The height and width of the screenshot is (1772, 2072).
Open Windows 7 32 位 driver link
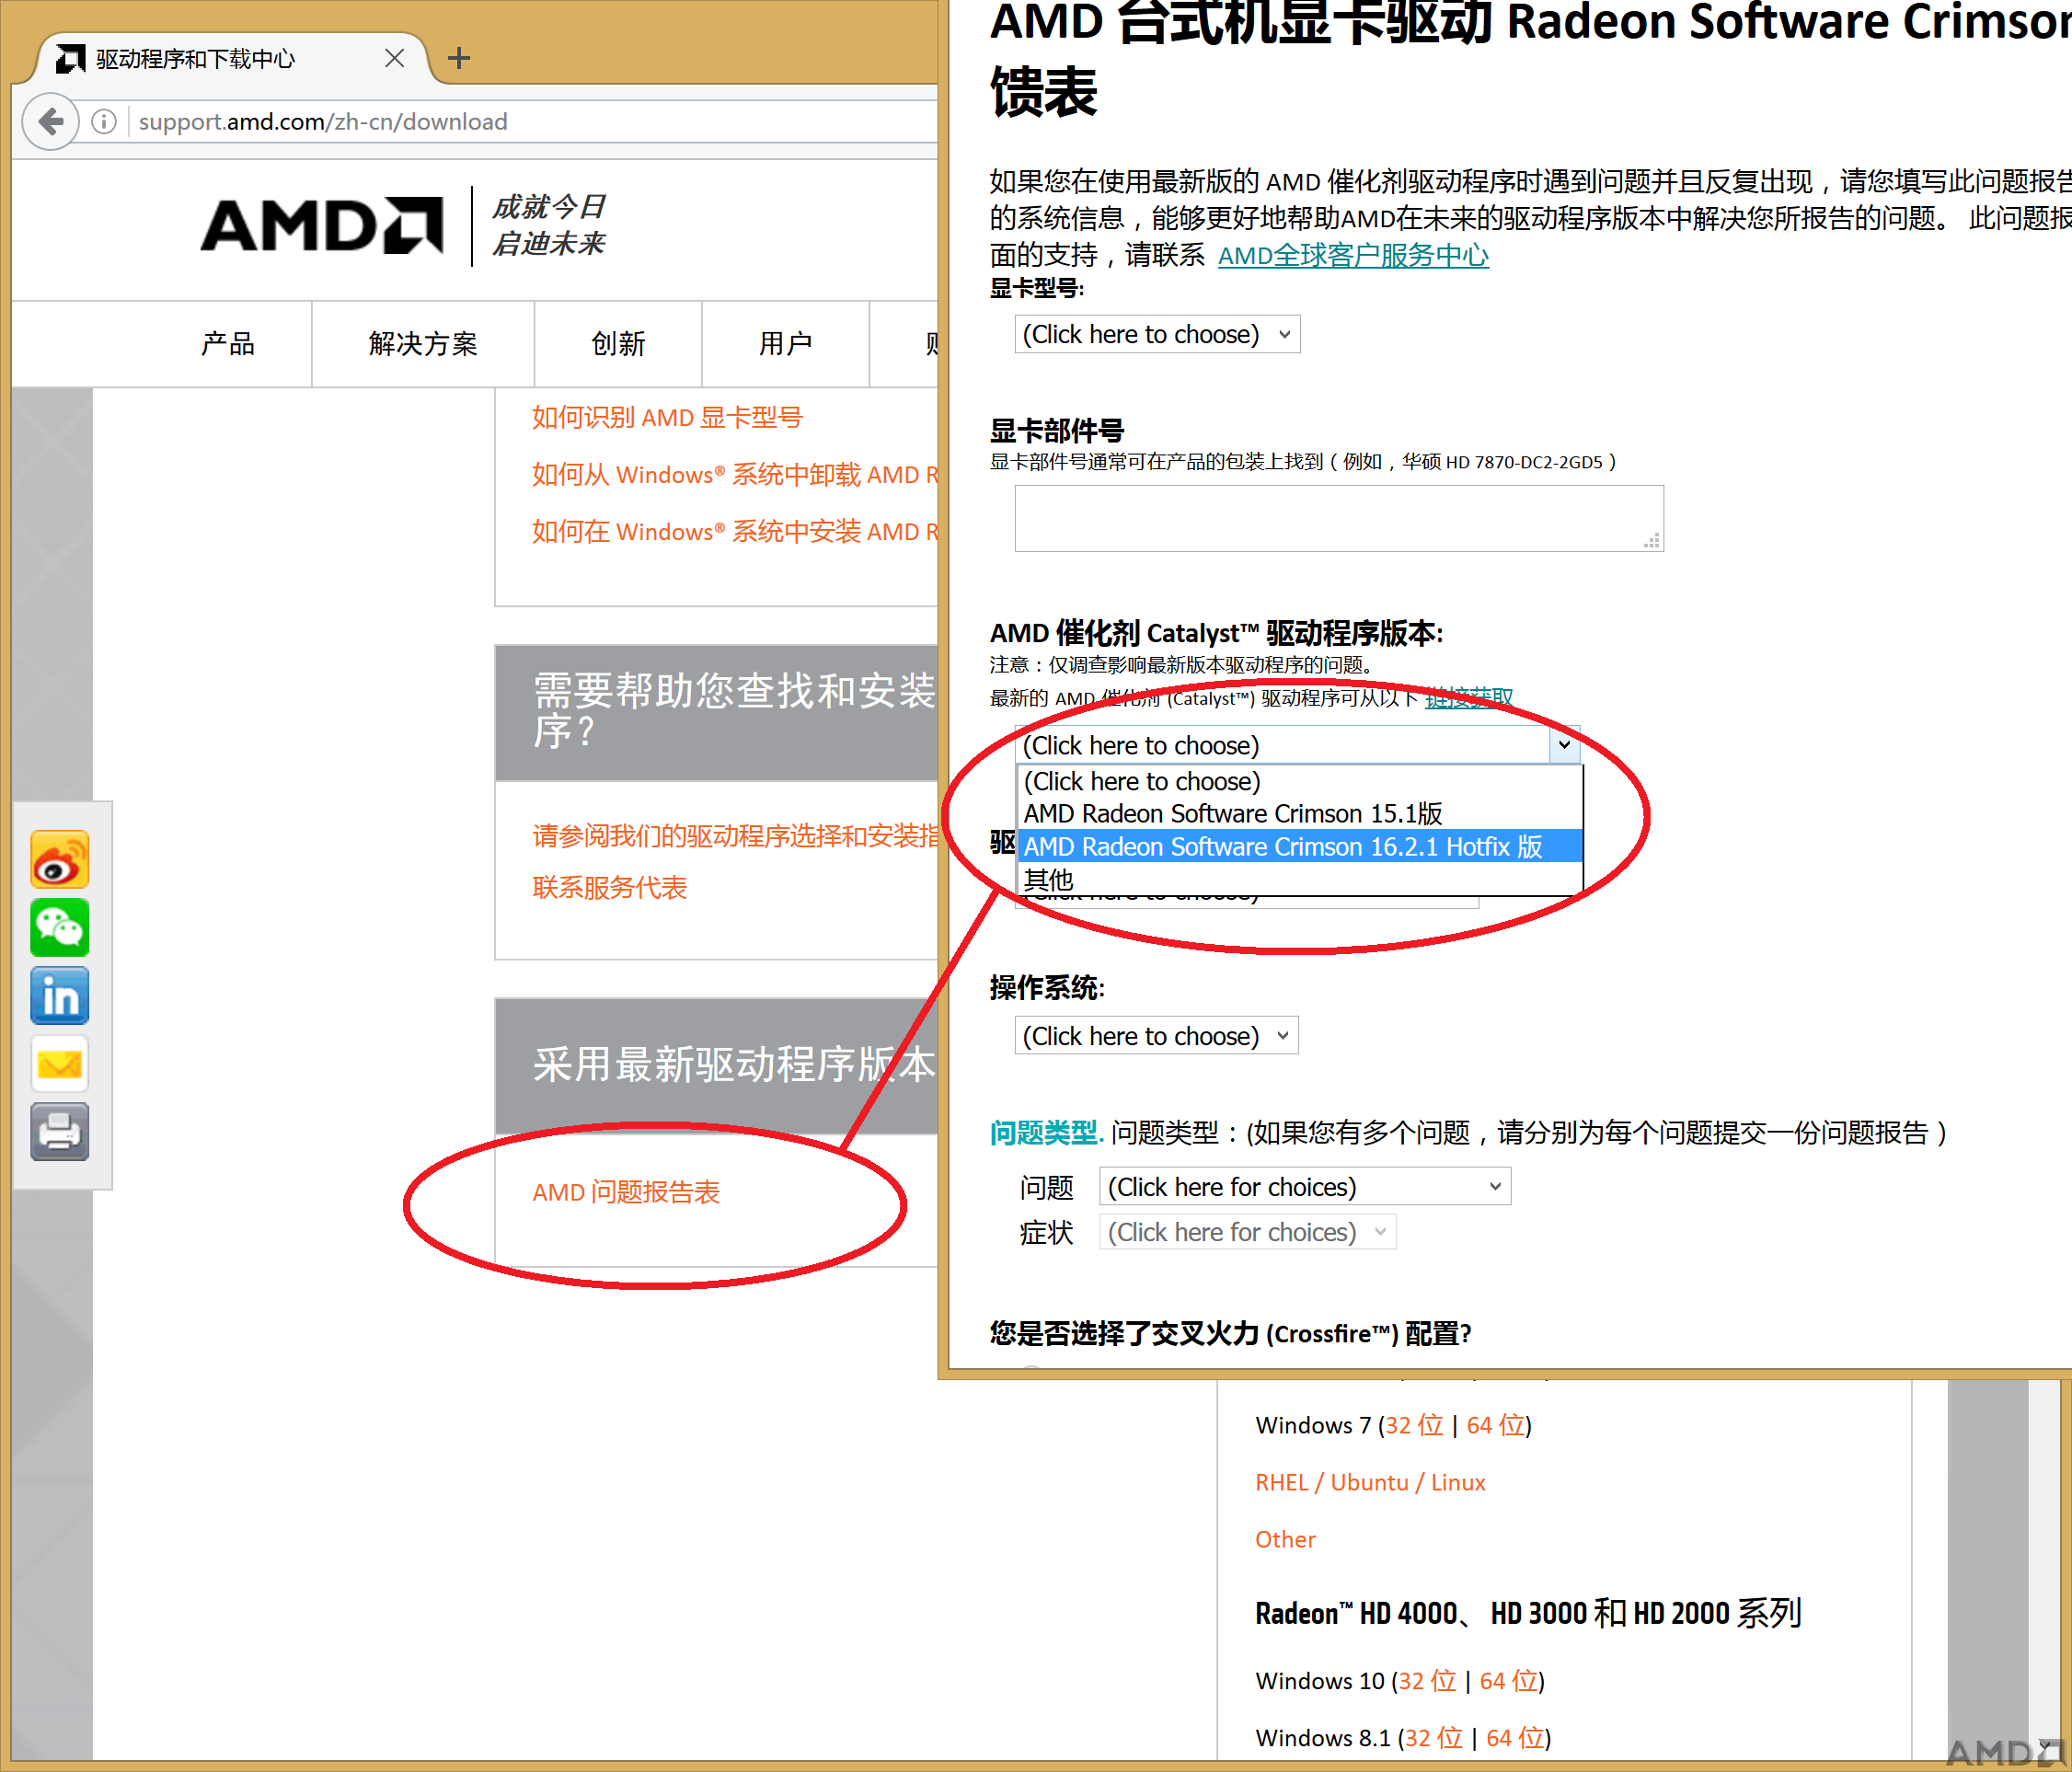(x=1414, y=1425)
